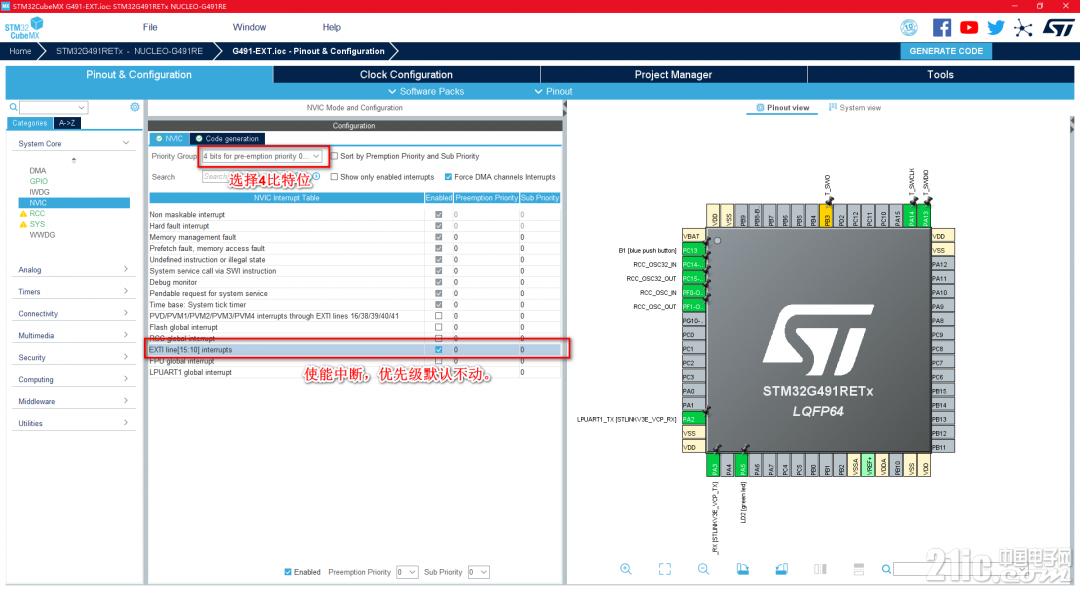Select yellow pin PB3 on chip

[x=827, y=216]
